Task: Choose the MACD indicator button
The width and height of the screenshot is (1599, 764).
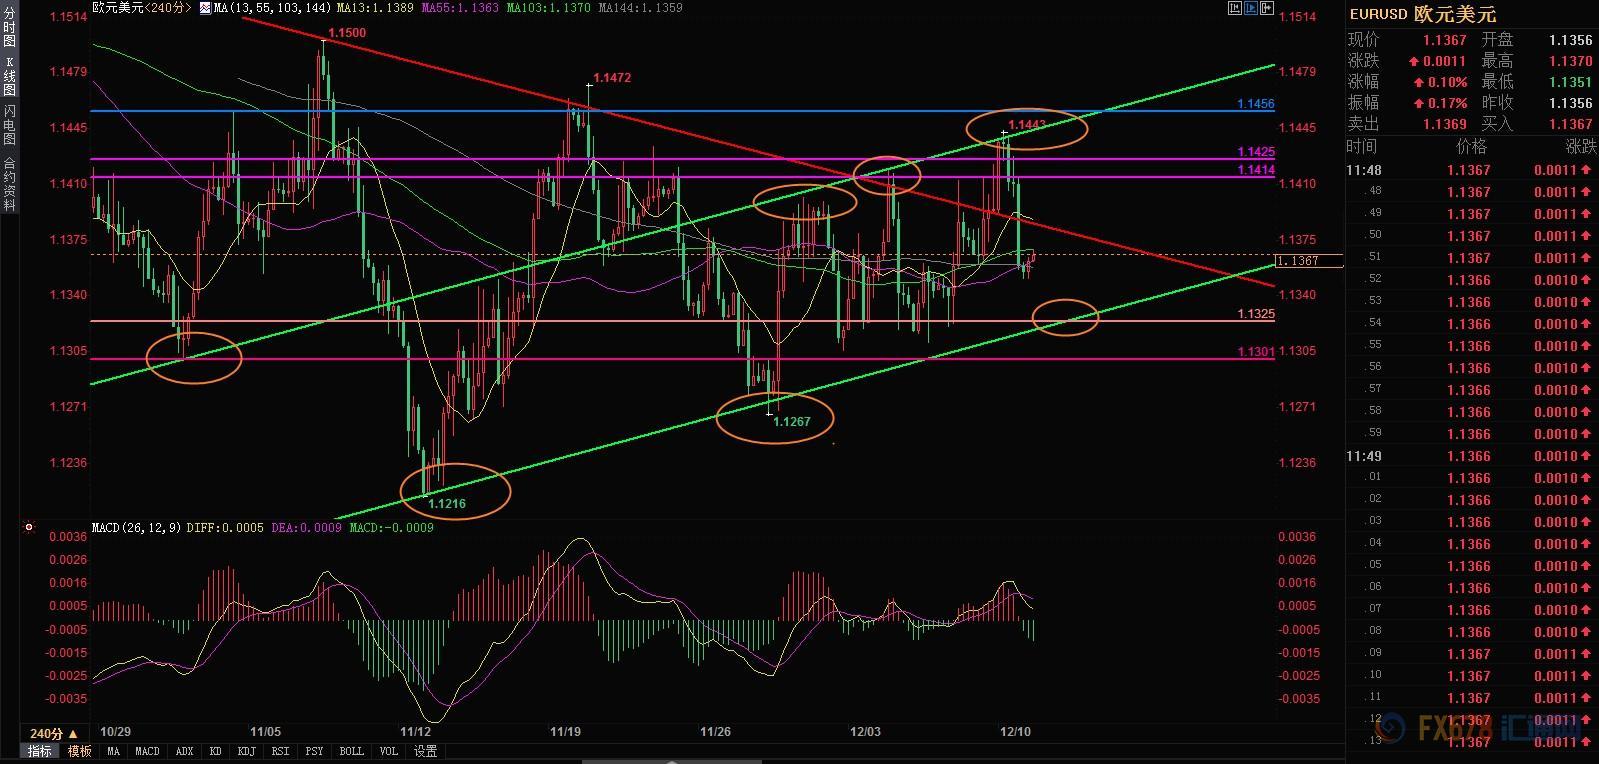Action: tap(147, 751)
